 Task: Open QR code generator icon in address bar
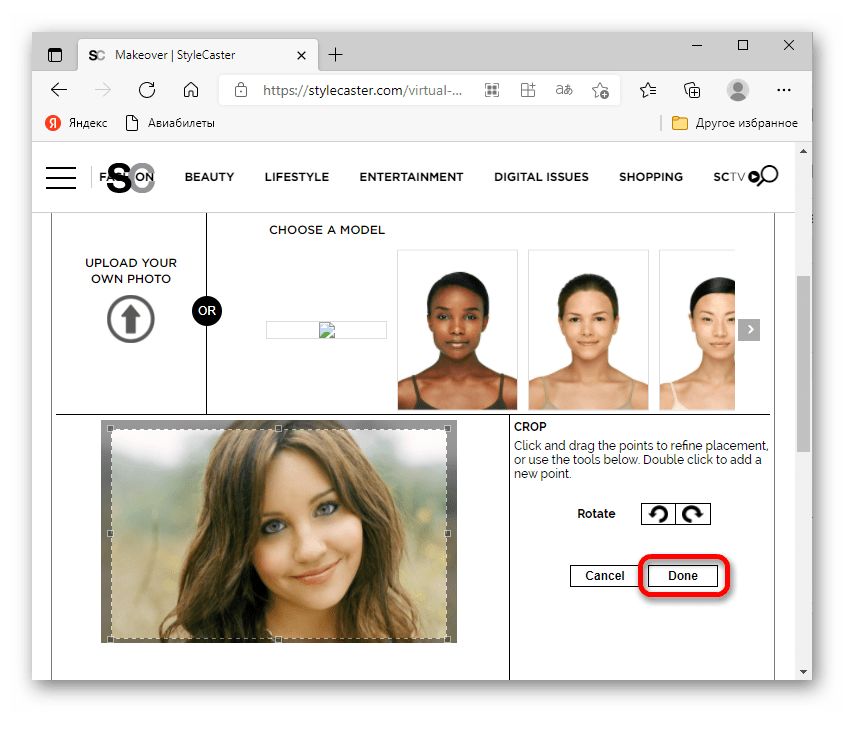492,90
